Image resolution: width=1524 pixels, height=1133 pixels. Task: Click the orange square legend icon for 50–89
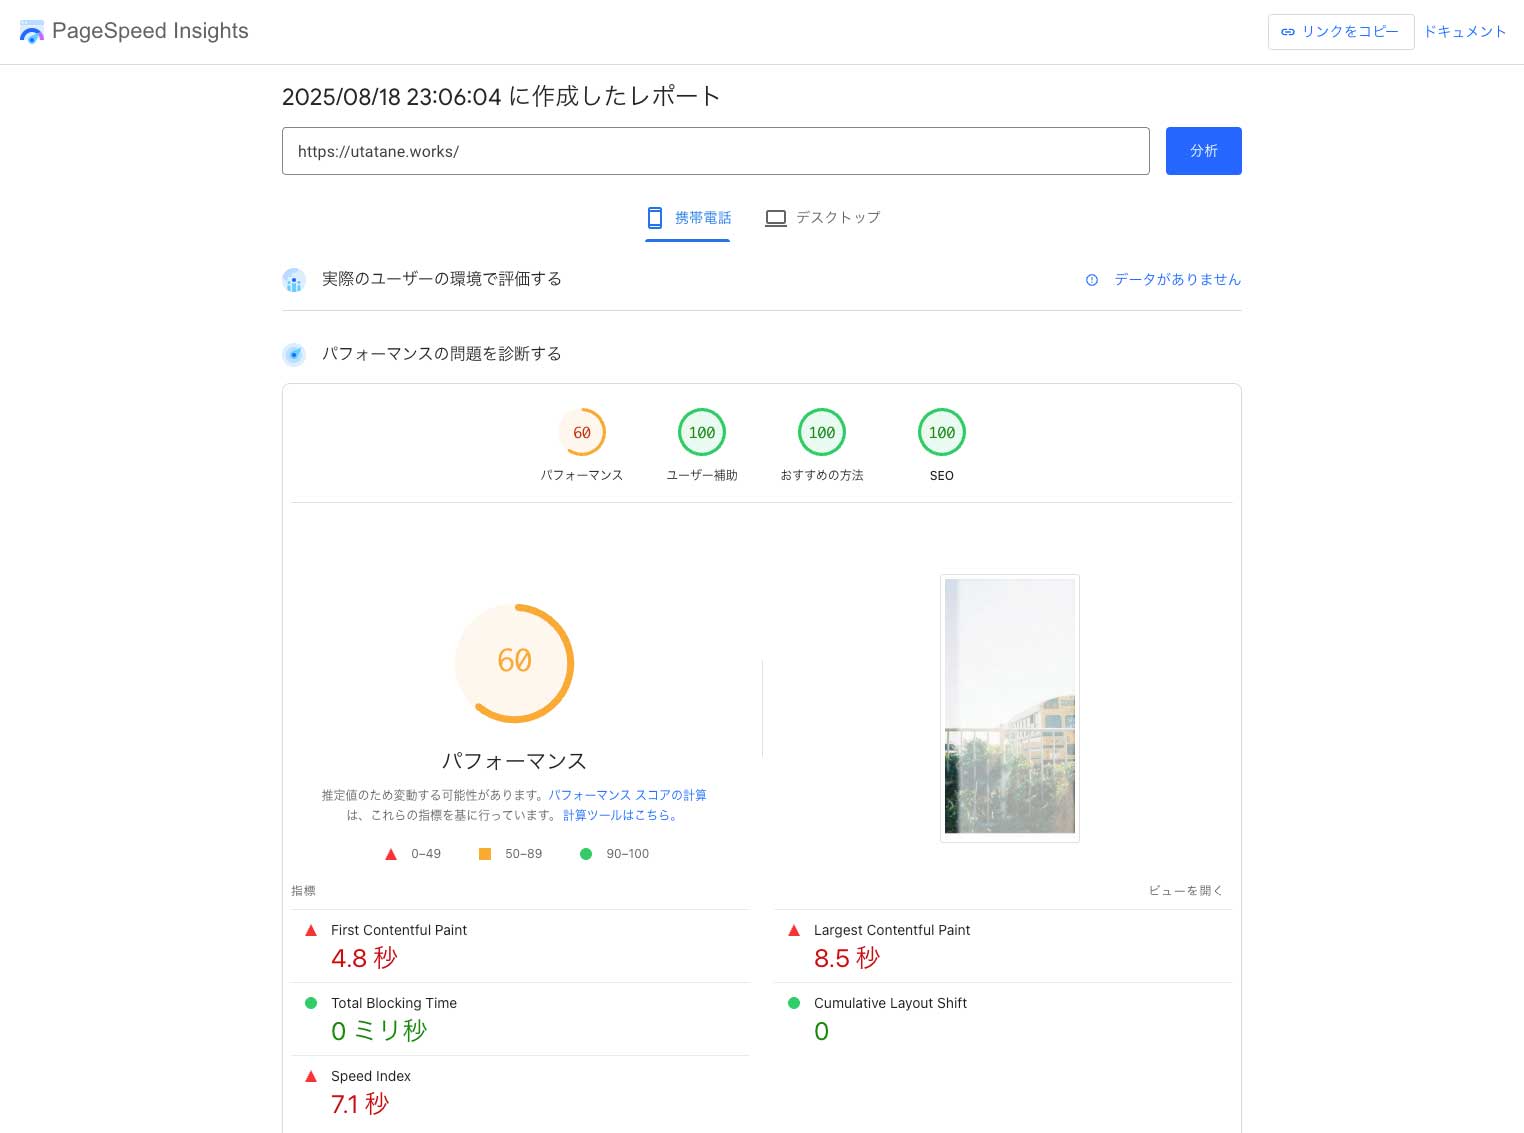(485, 854)
